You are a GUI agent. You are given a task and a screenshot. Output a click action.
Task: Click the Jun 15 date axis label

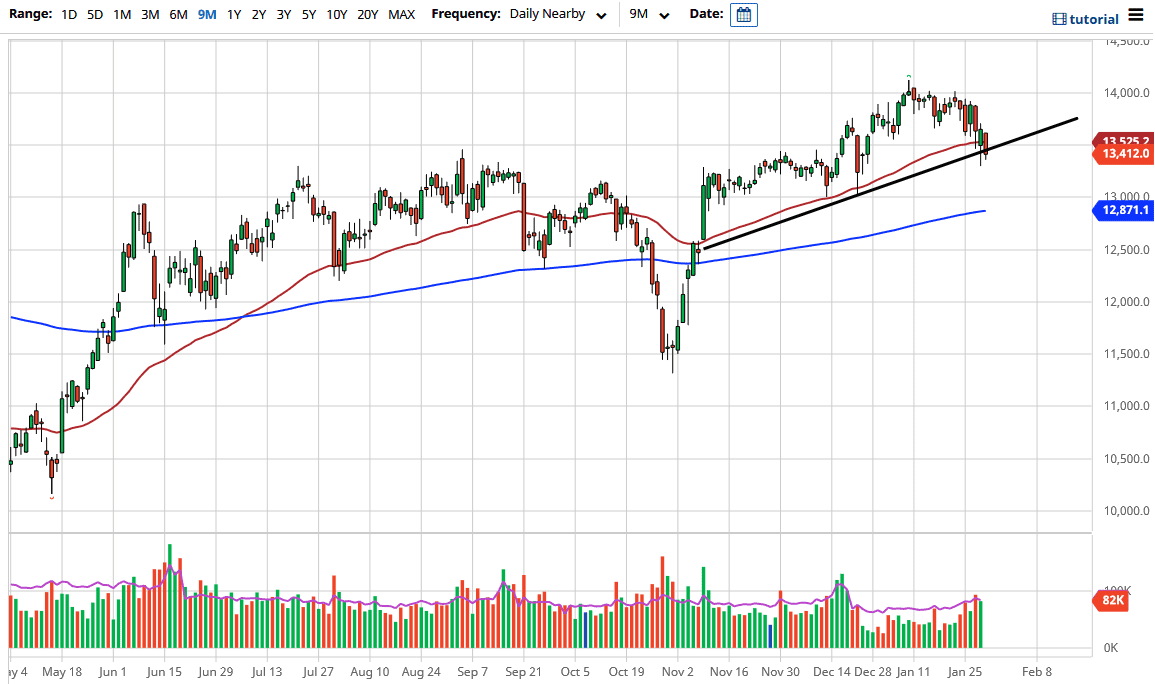coord(164,671)
